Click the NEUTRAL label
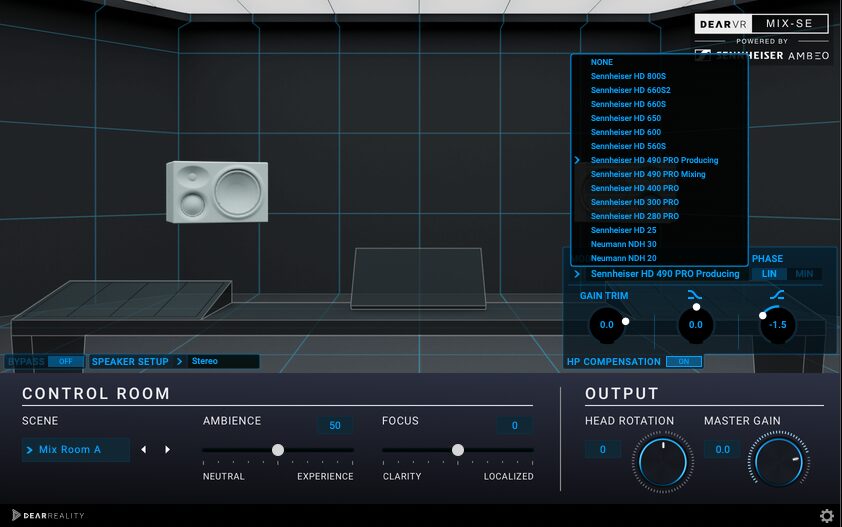This screenshot has height=527, width=842. pos(223,476)
